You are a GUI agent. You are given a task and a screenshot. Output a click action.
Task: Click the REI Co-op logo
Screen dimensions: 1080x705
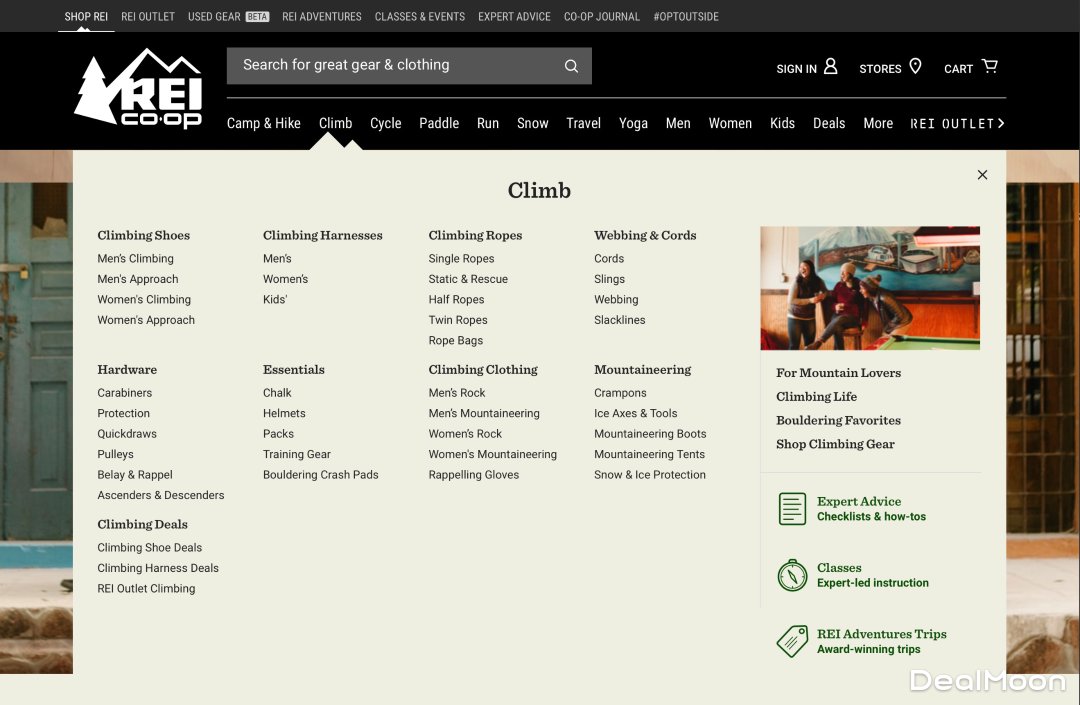click(x=138, y=88)
